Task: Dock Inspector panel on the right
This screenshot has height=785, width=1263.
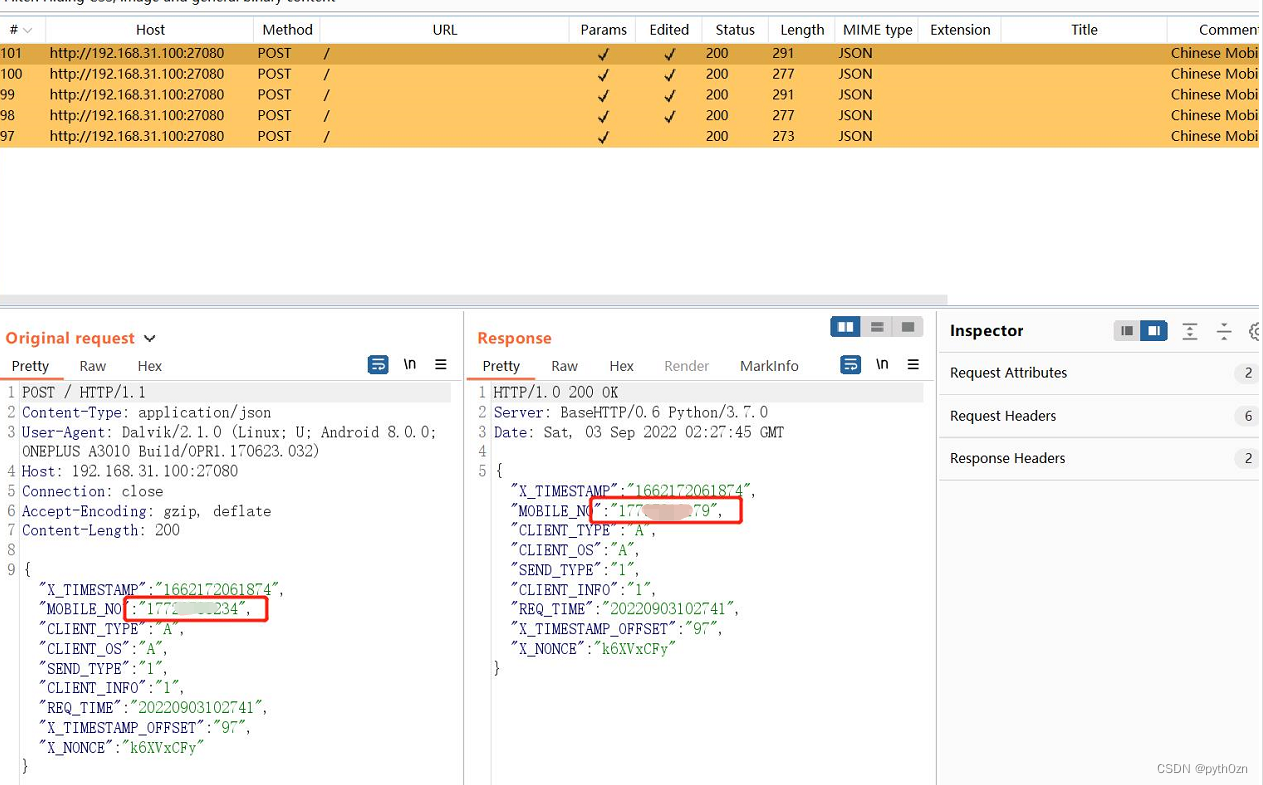Action: 1154,331
